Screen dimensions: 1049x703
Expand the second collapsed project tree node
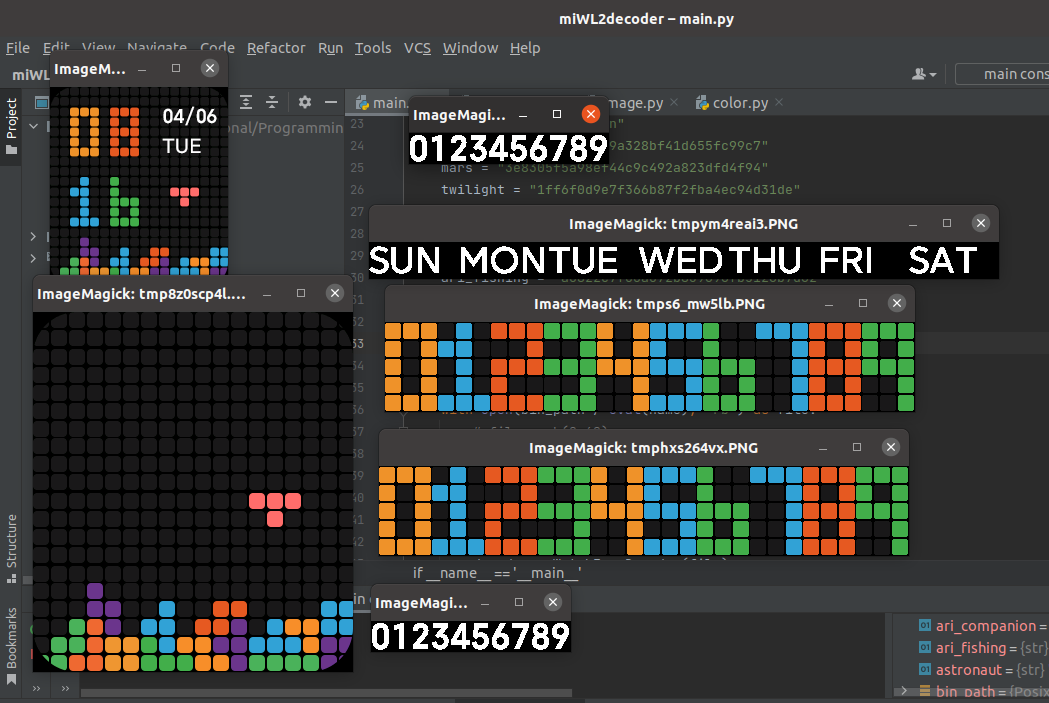[x=33, y=258]
